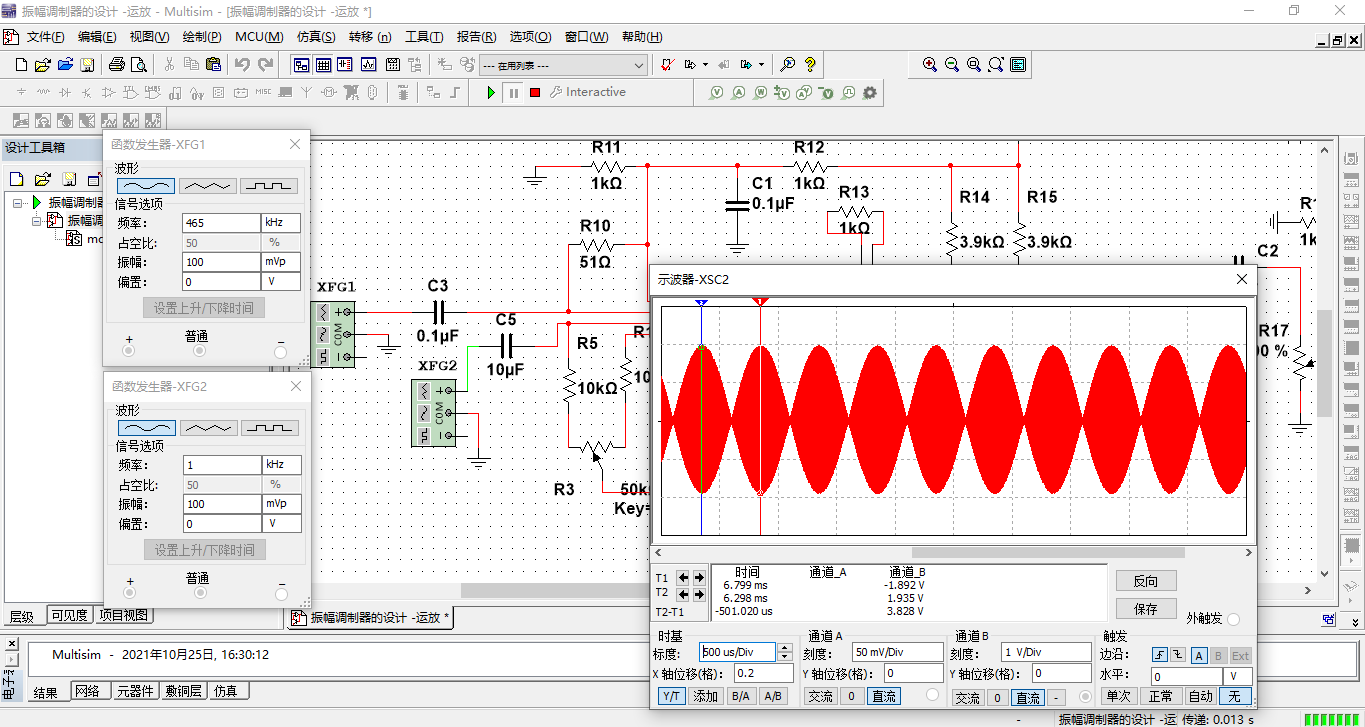1365x727 pixels.
Task: Click the 保存 button on oscilloscope XSC2
Action: point(1146,607)
